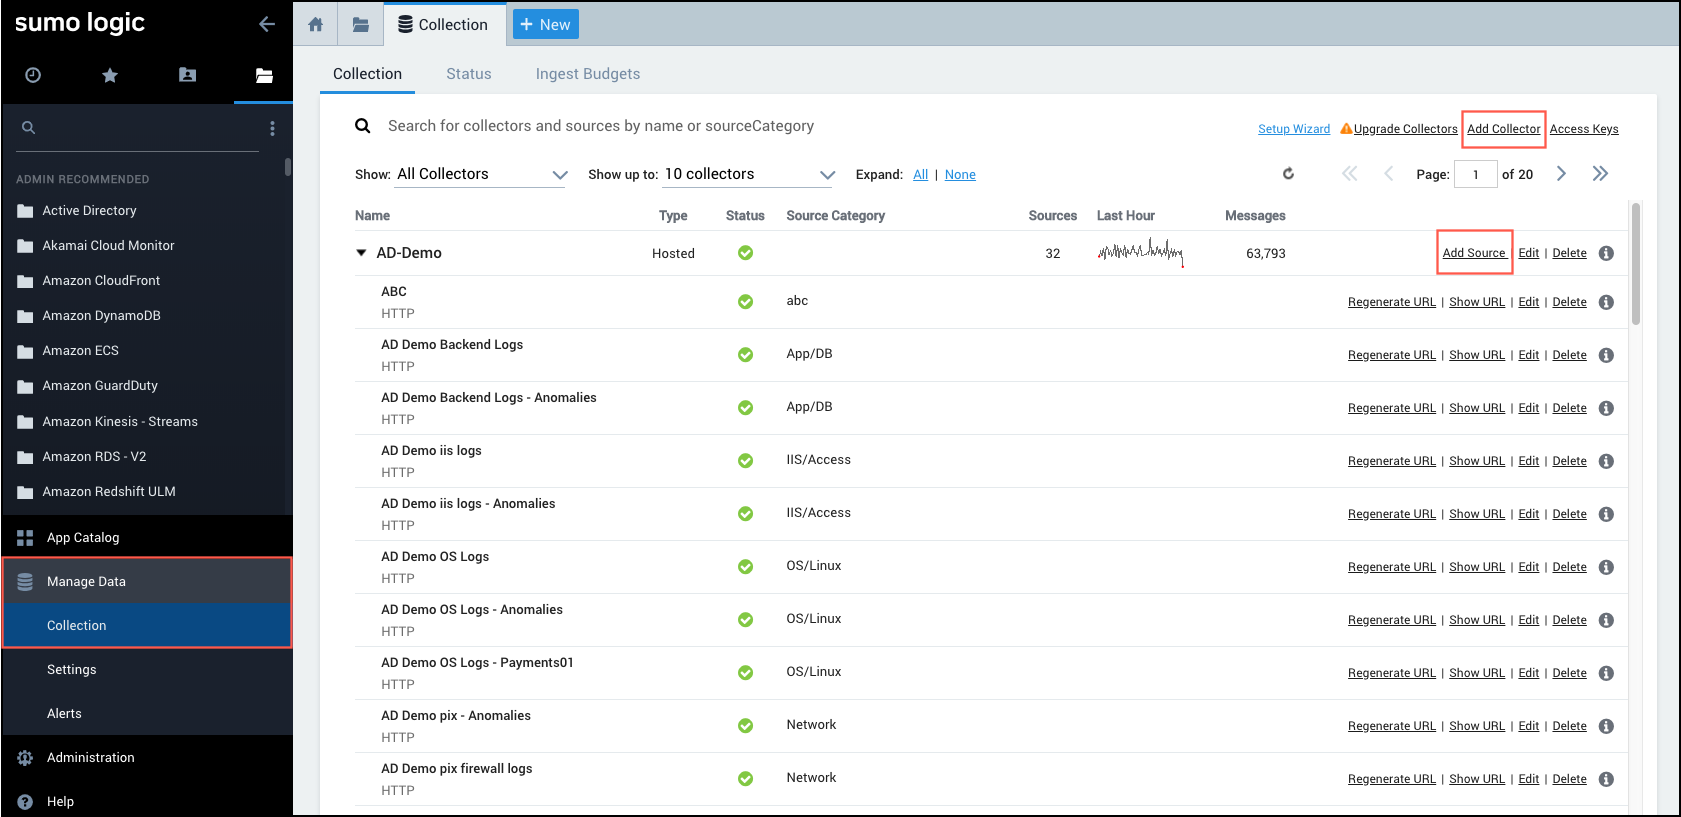1681x817 pixels.
Task: Go to the last page of collectors
Action: click(1600, 174)
